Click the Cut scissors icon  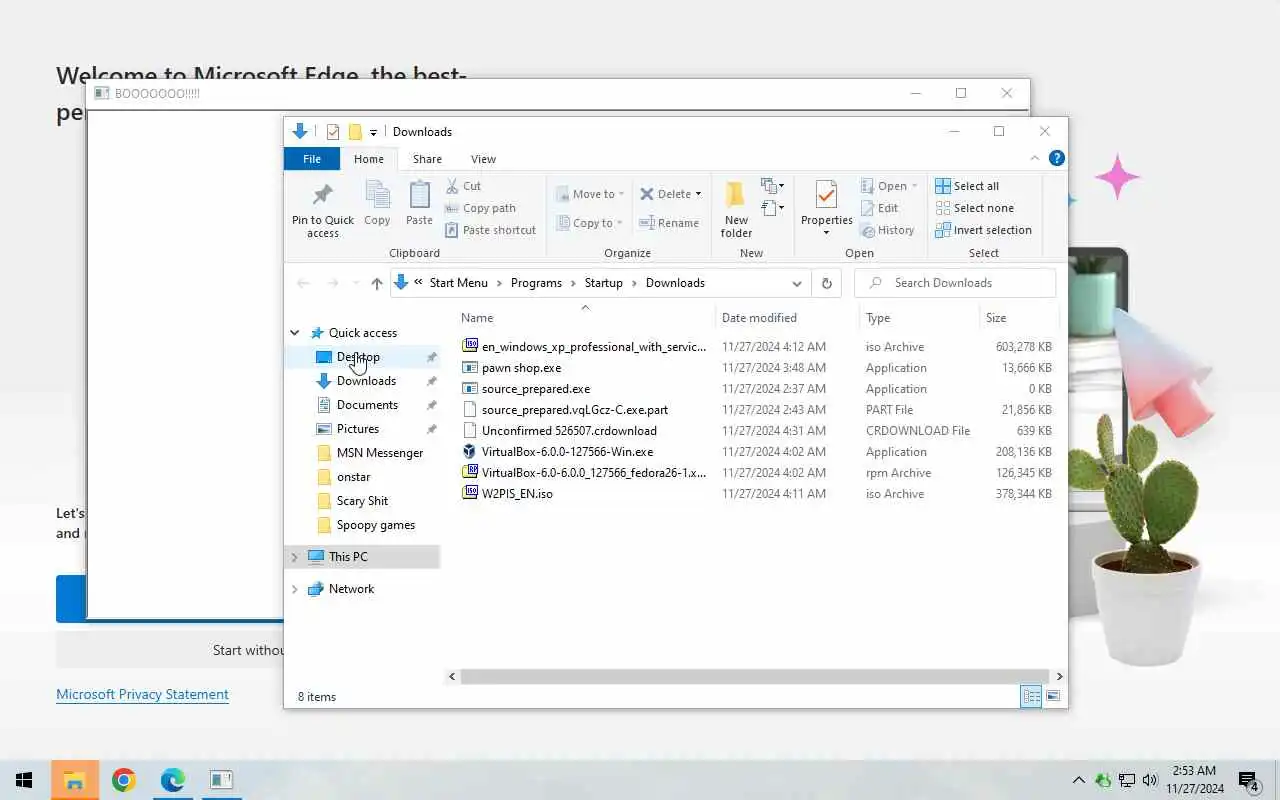(452, 186)
